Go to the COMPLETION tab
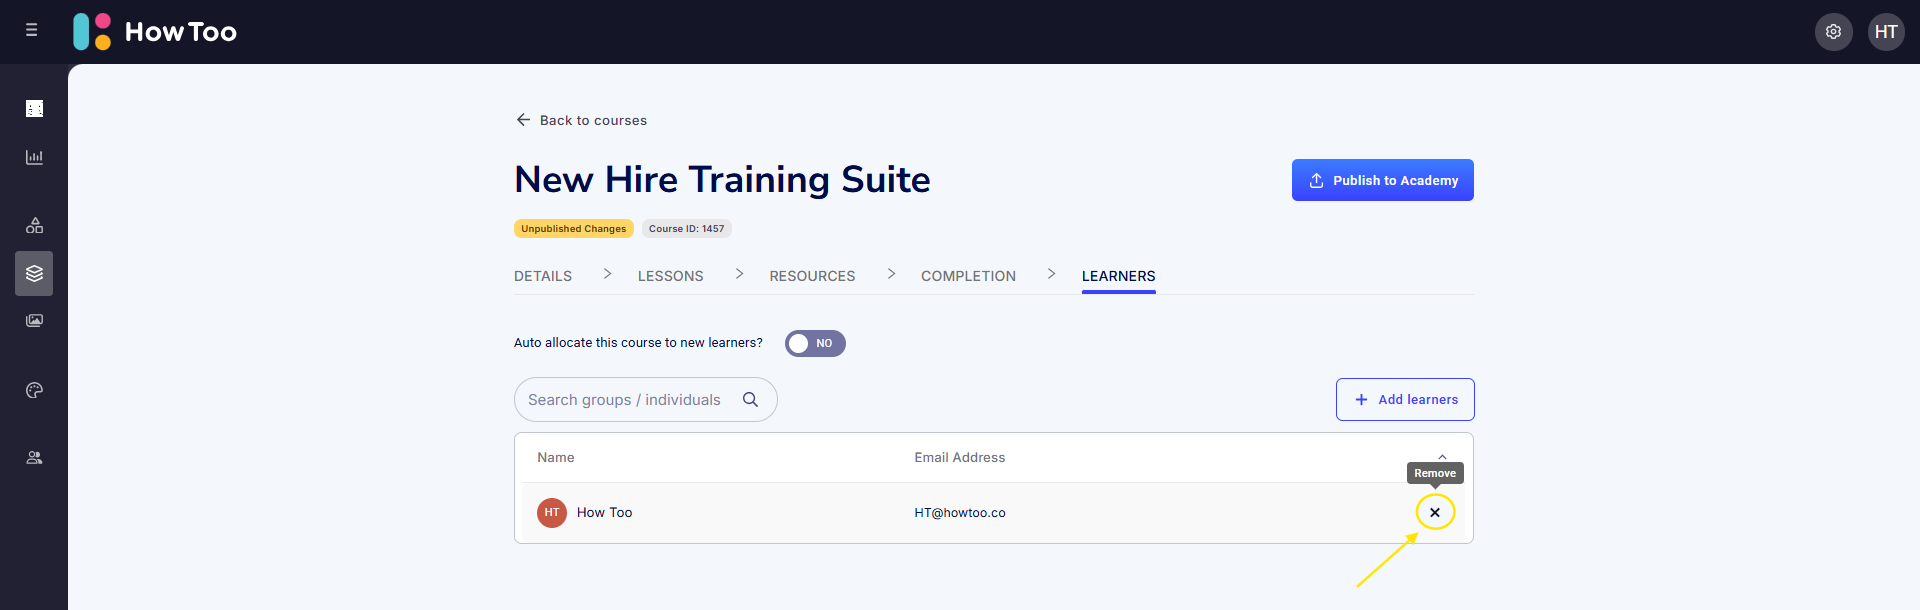 (967, 276)
